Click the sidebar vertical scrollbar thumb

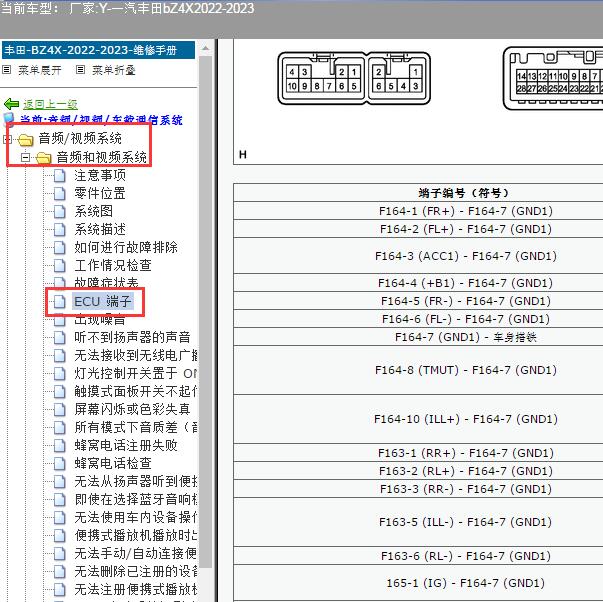pyautogui.click(x=205, y=312)
